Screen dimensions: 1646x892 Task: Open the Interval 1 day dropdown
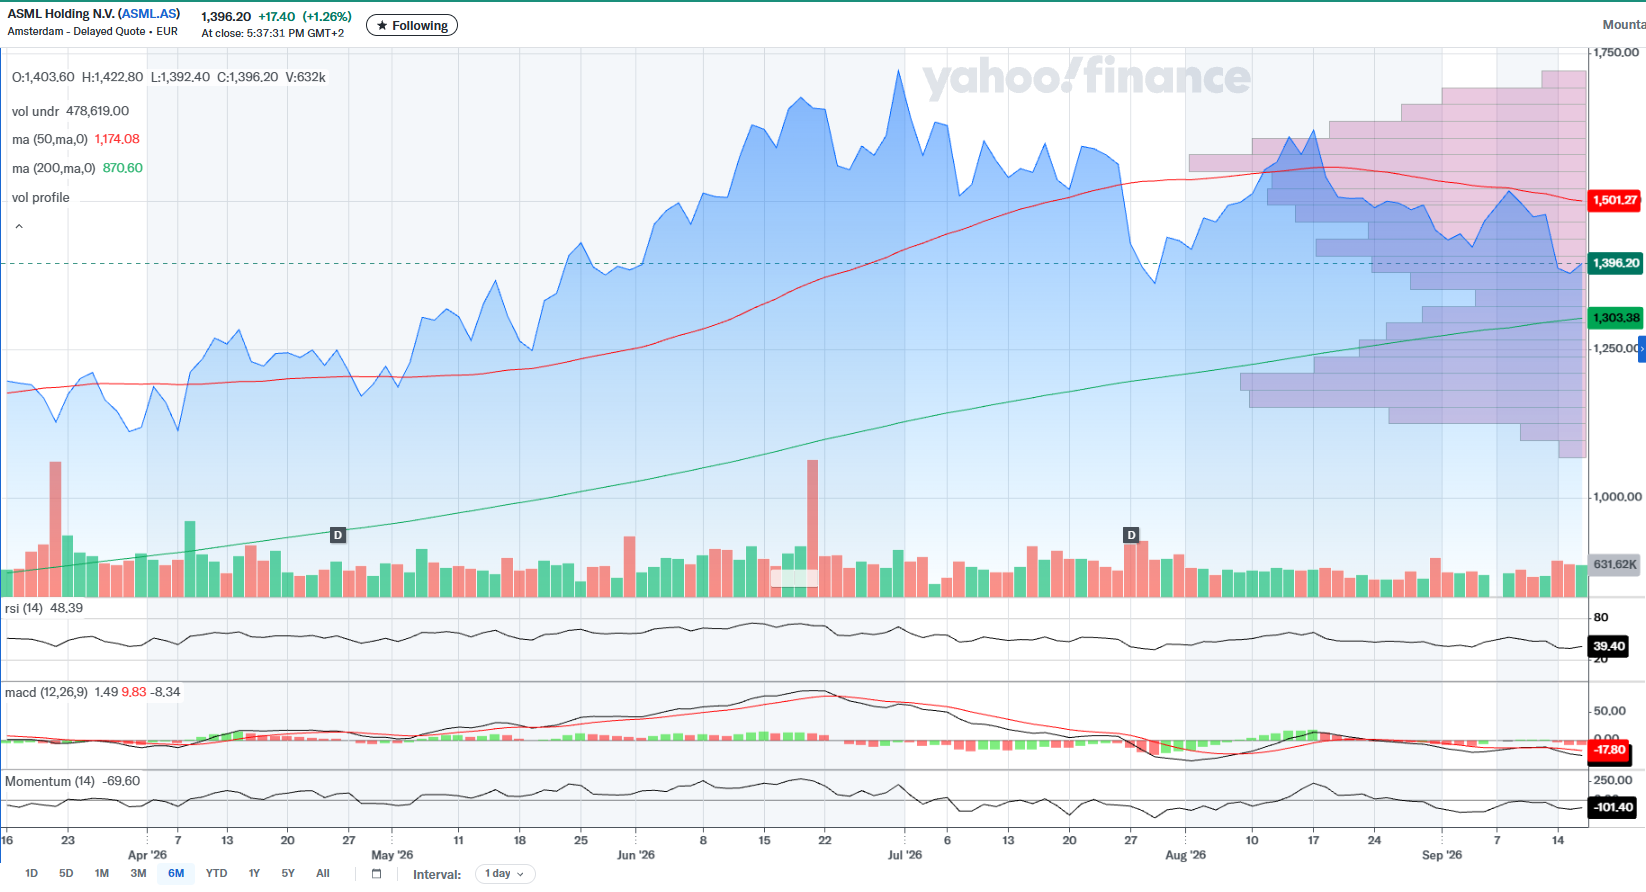tap(505, 874)
